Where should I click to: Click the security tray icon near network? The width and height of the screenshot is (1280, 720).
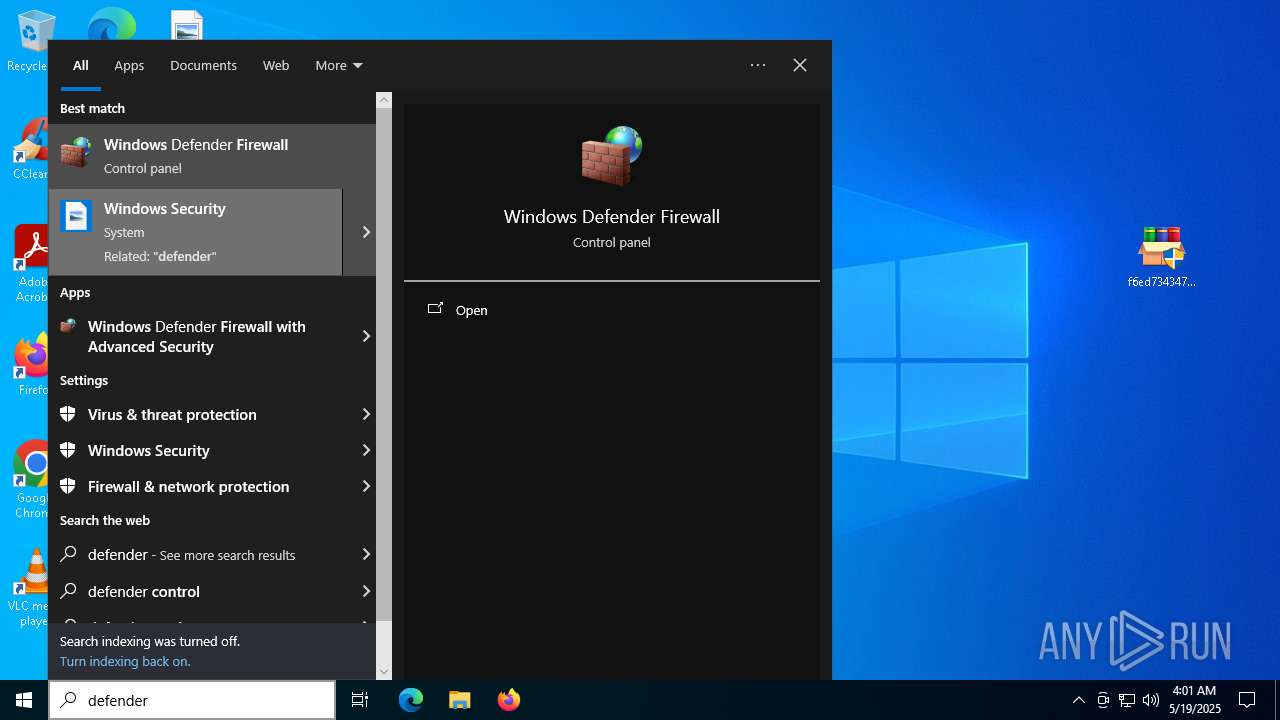point(1103,700)
